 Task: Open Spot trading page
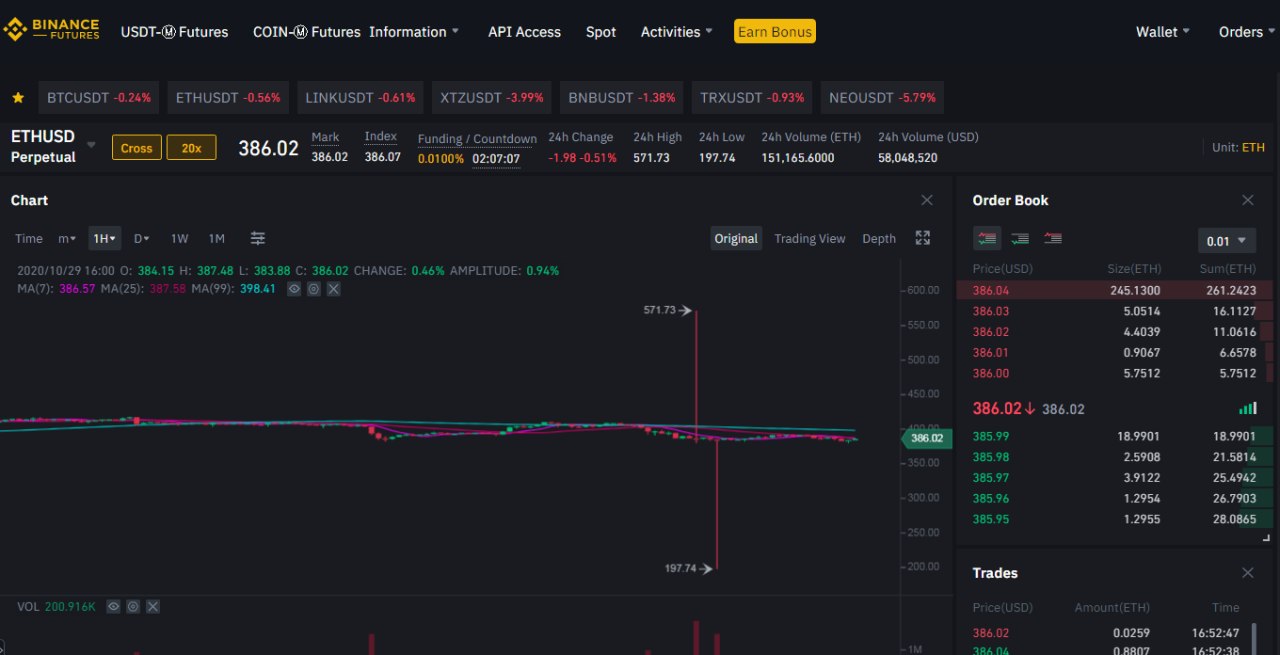tap(601, 32)
